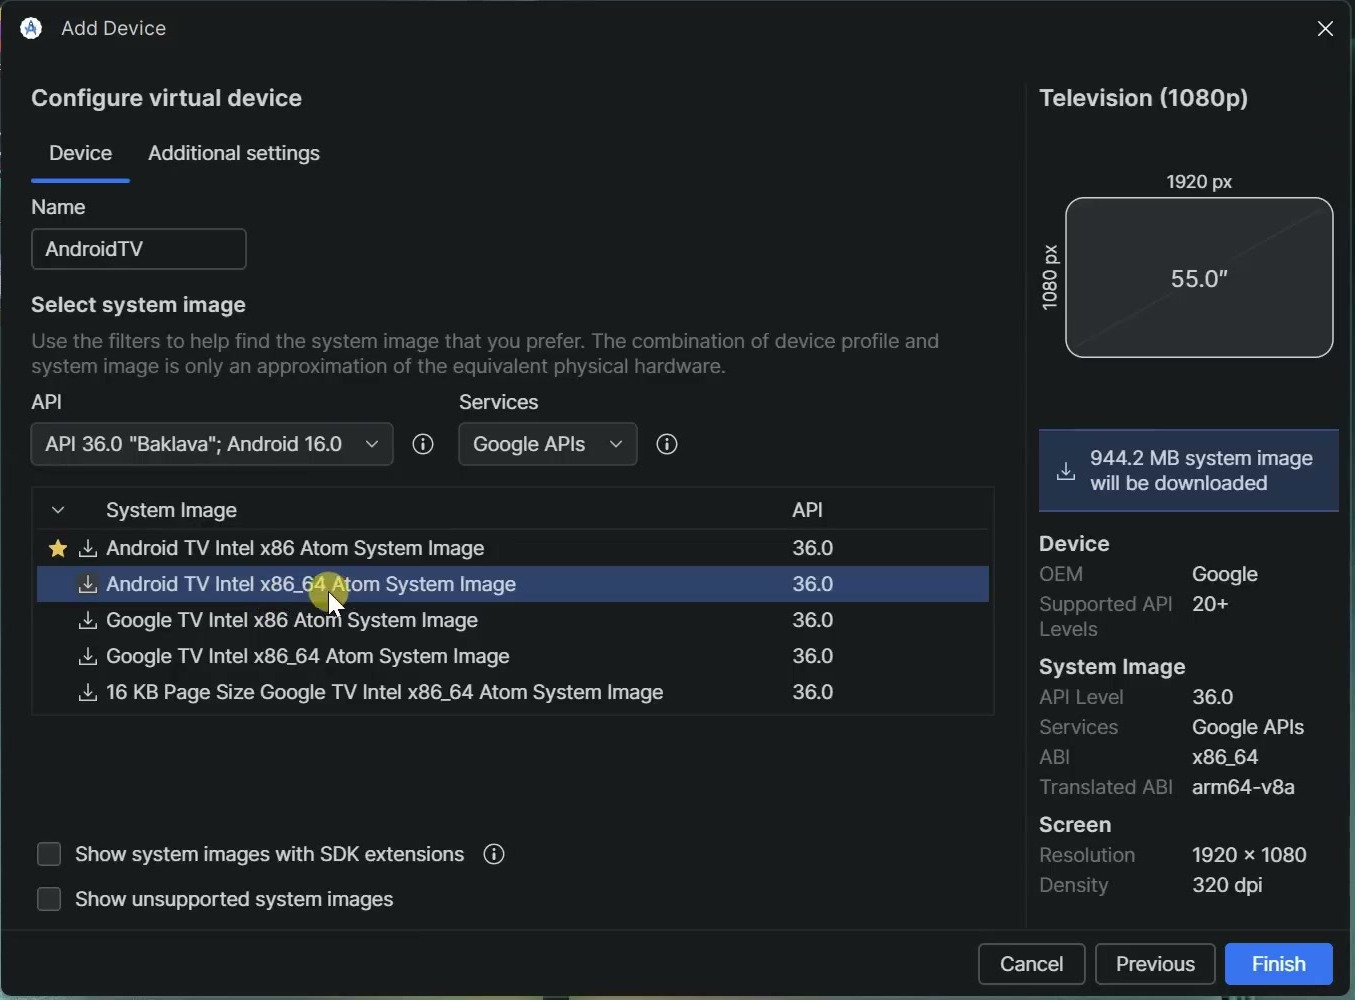Click the 320 dpi density value
This screenshot has height=1000, width=1355.
click(x=1228, y=885)
